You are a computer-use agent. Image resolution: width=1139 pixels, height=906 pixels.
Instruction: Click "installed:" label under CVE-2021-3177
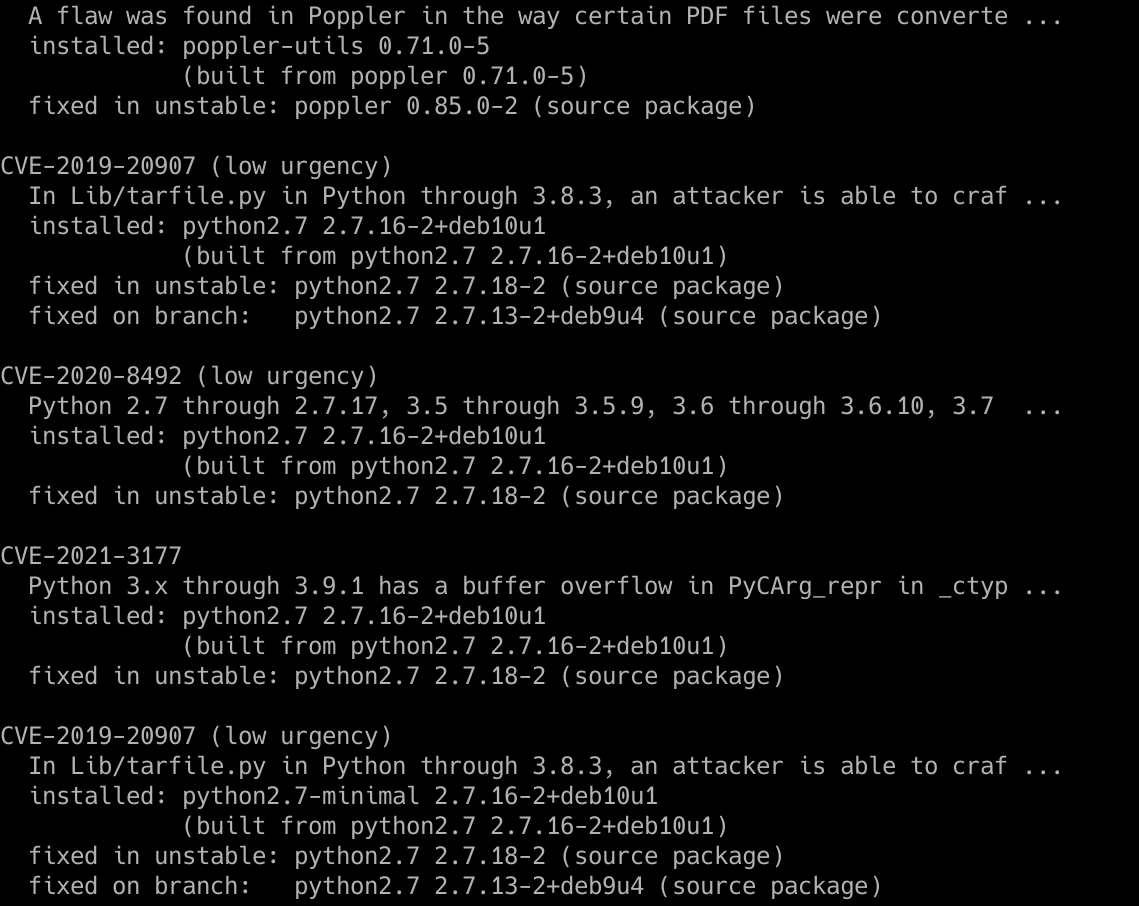pyautogui.click(x=98, y=616)
